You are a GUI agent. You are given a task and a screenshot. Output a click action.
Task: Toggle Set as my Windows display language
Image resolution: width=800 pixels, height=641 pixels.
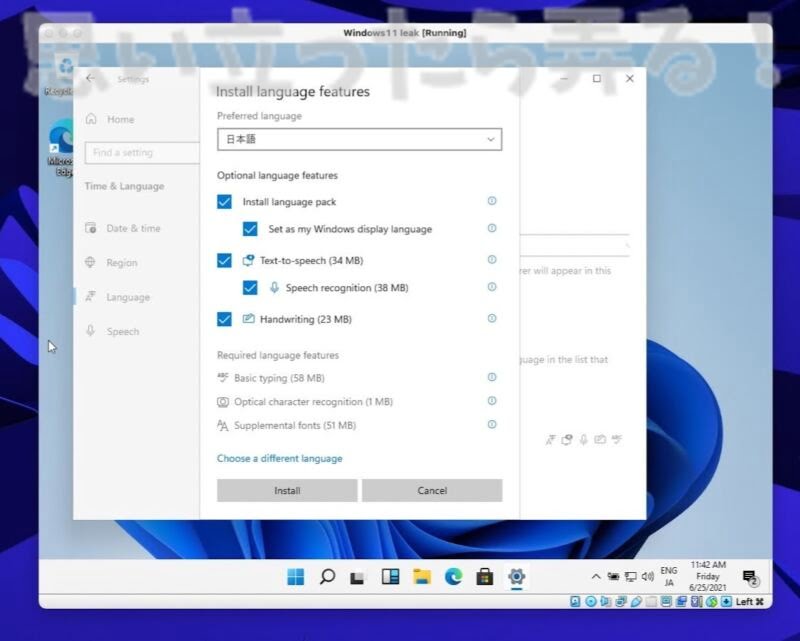(x=250, y=229)
